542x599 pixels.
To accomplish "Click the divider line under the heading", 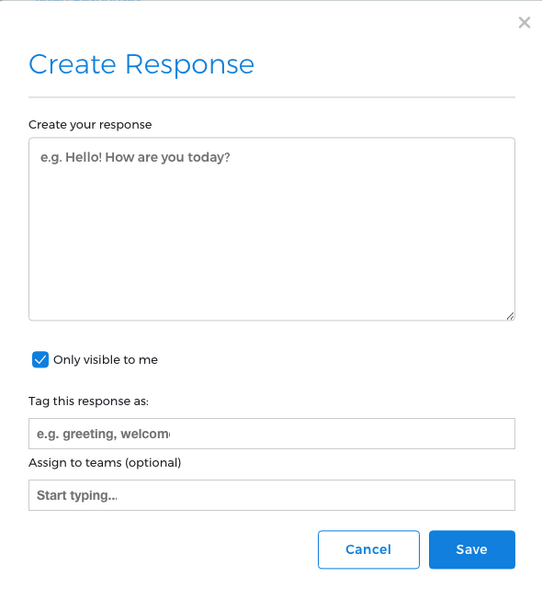I will pyautogui.click(x=272, y=97).
